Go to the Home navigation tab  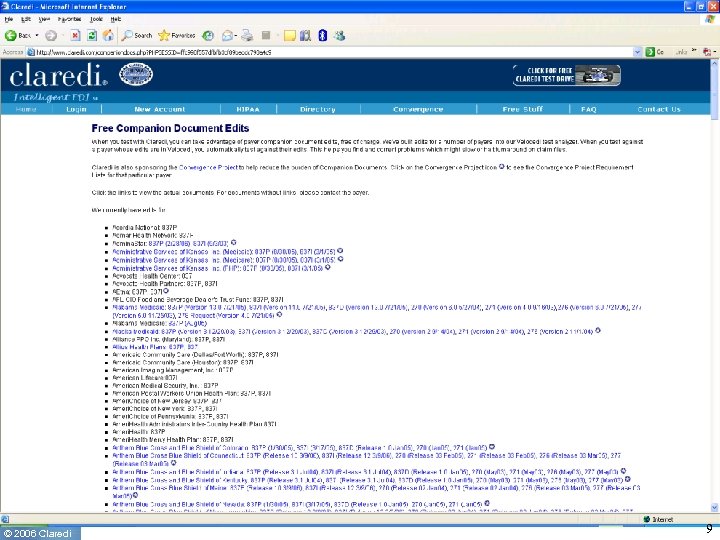click(26, 109)
